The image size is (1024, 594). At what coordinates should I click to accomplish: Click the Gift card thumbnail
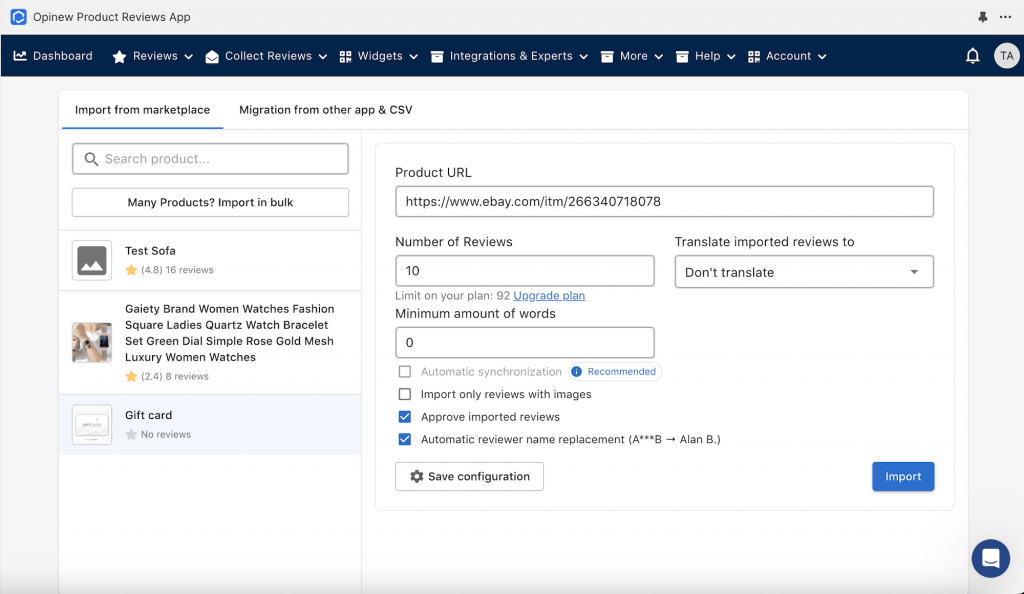pos(91,425)
